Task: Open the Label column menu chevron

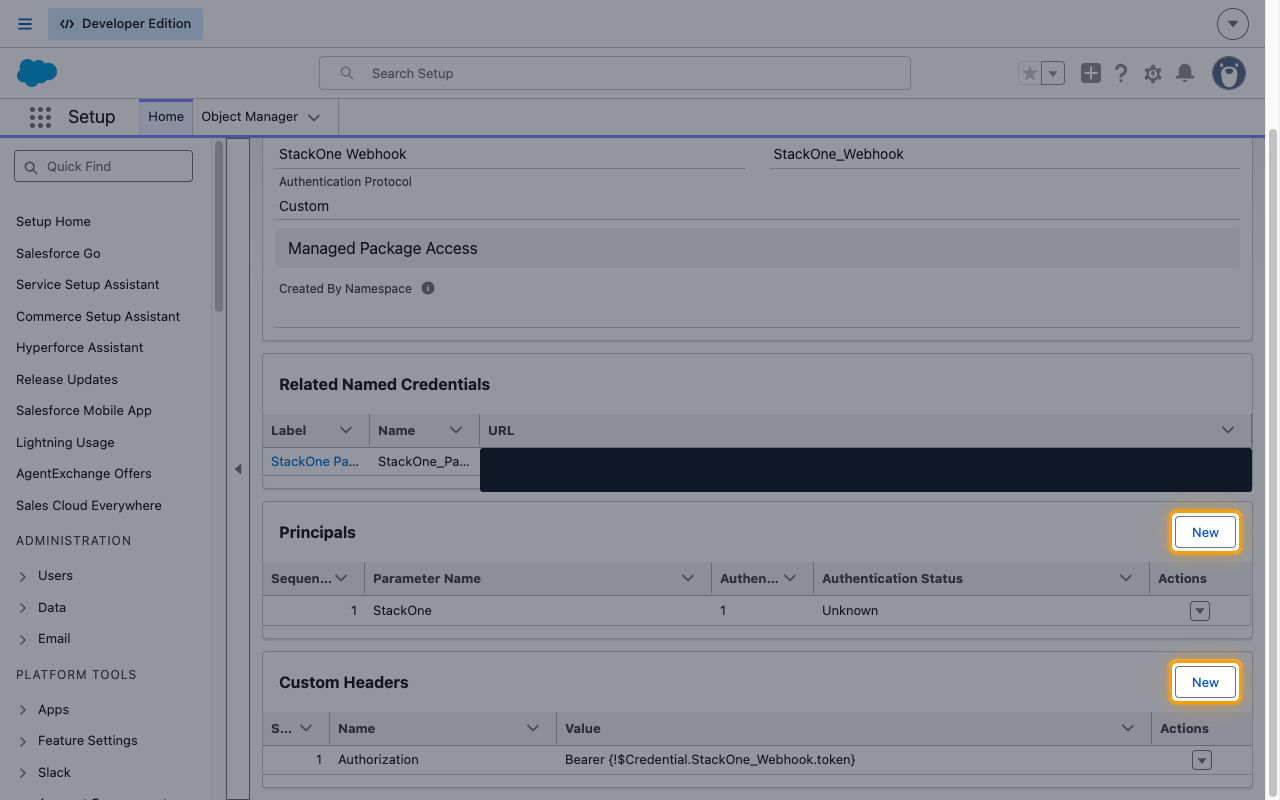Action: (346, 430)
